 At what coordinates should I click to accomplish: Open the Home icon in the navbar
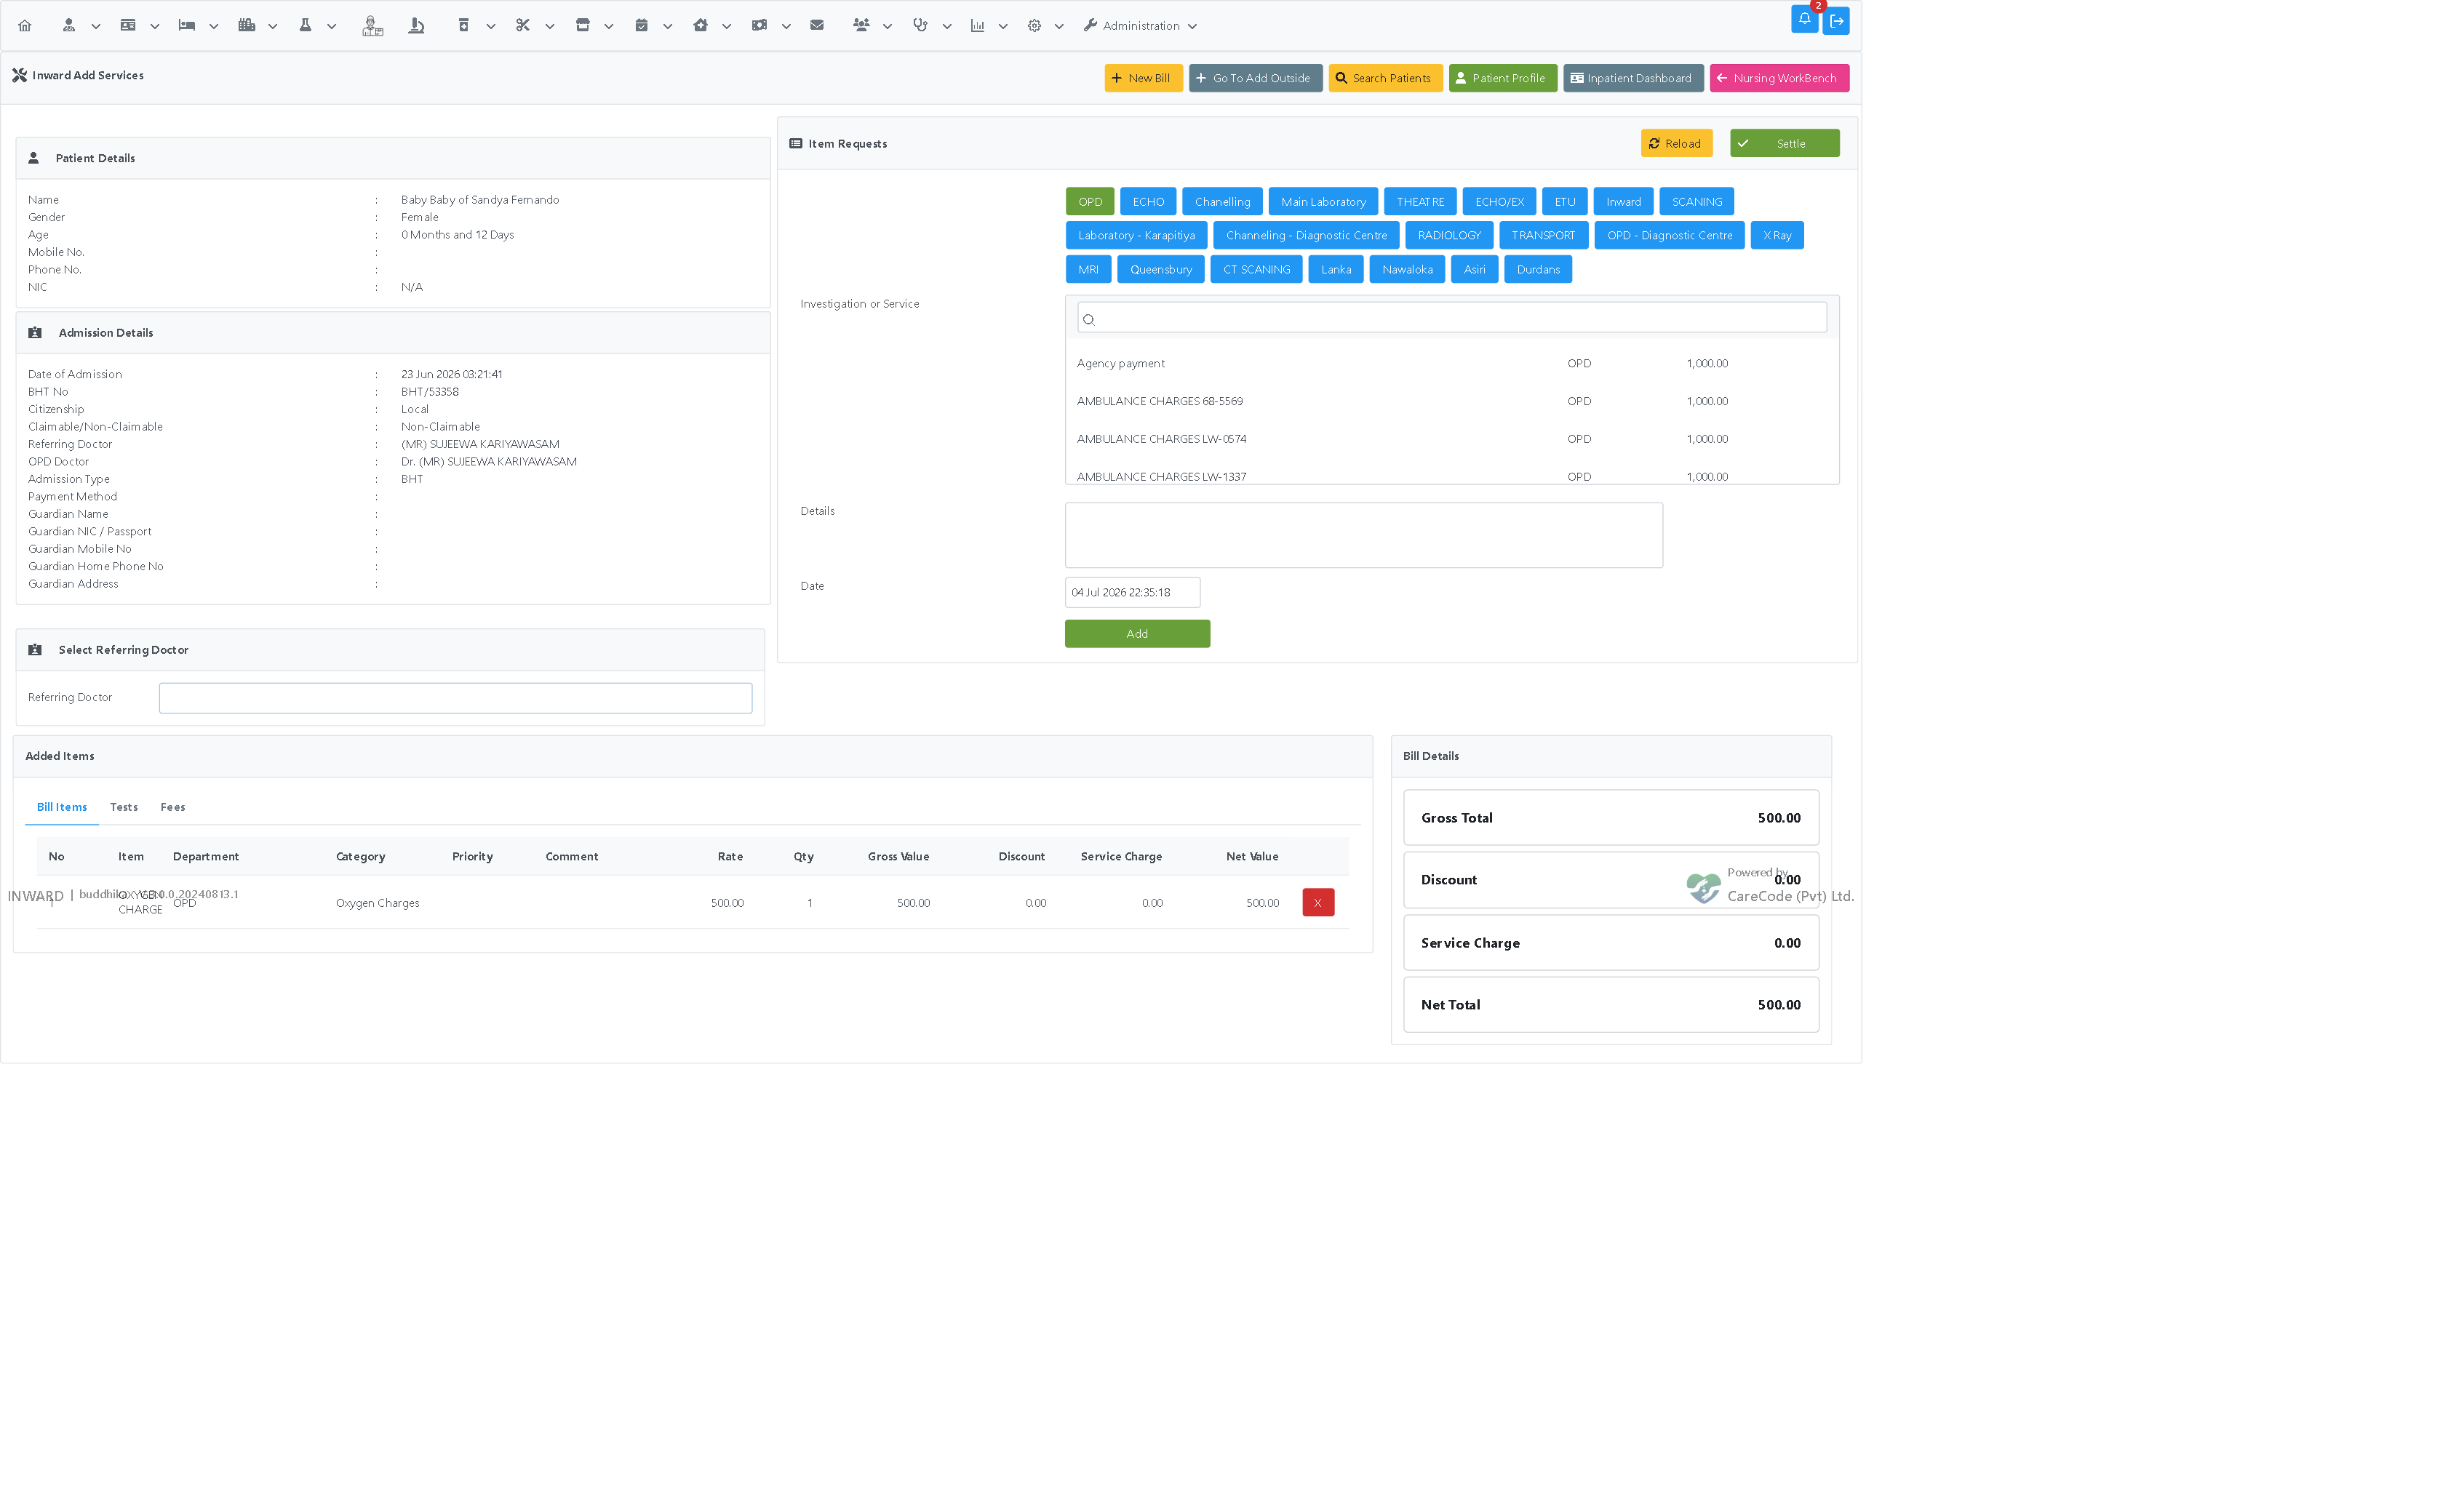(25, 26)
